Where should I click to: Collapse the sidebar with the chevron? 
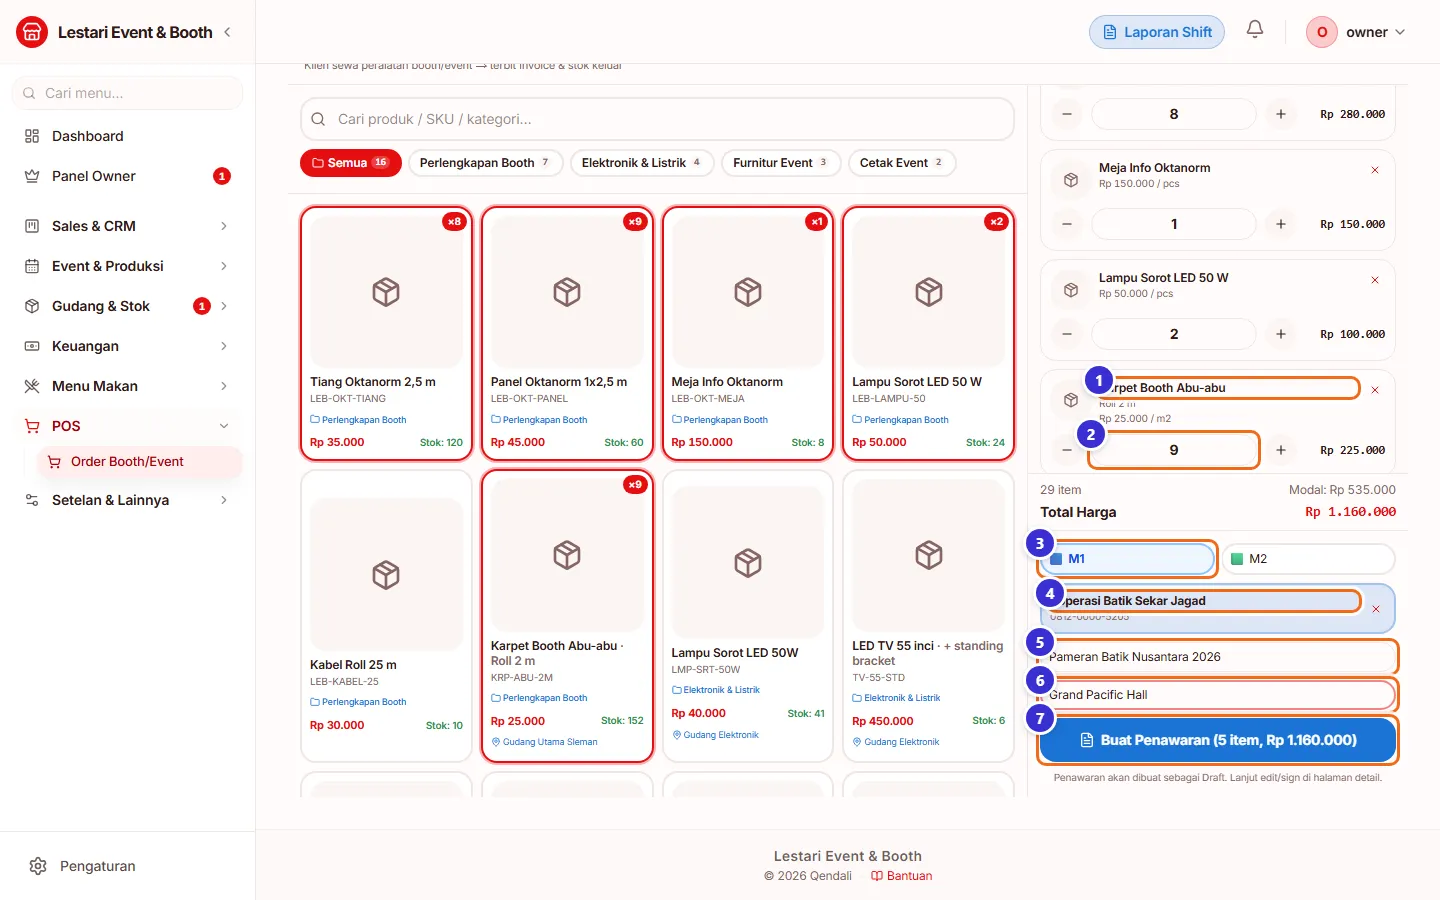pos(227,32)
